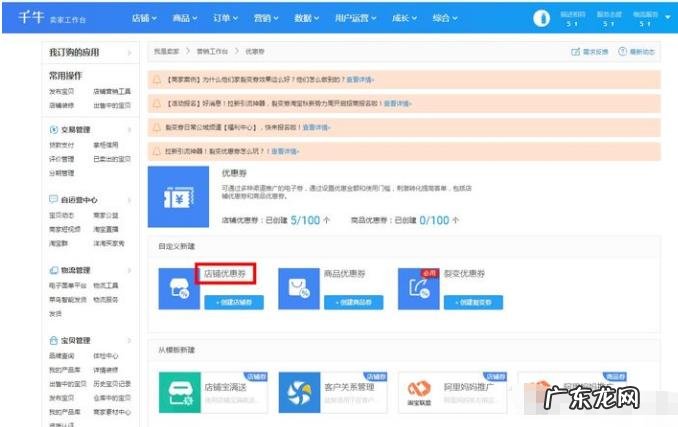Click the bell icon on 活动报名 banner
The image size is (678, 427).
coord(157,103)
